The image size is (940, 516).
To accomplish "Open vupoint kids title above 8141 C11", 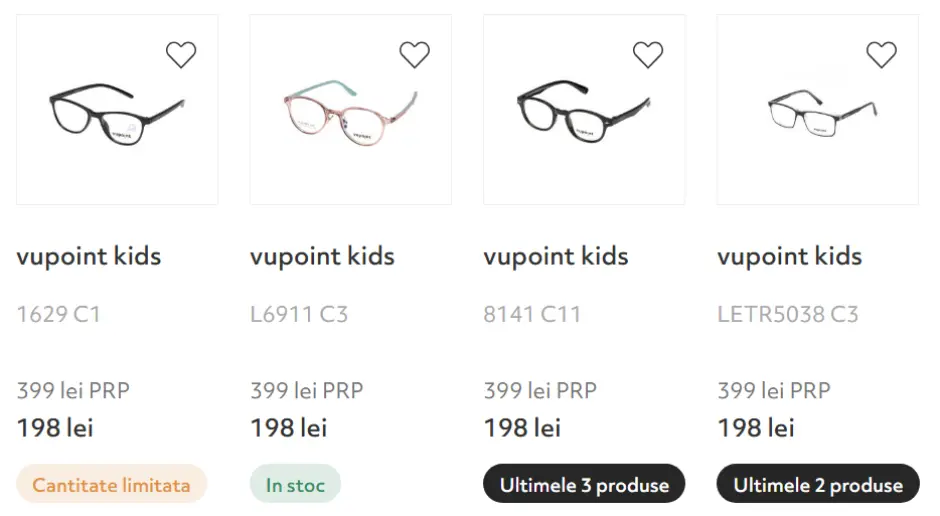I will [556, 256].
